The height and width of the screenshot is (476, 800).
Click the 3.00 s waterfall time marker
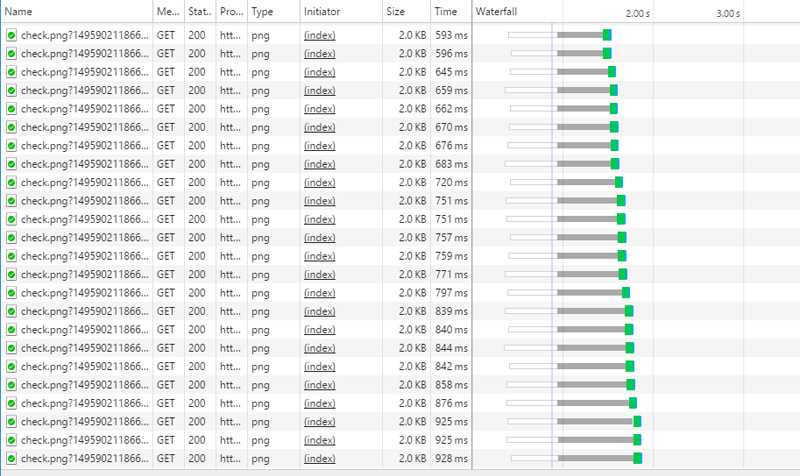coord(728,14)
